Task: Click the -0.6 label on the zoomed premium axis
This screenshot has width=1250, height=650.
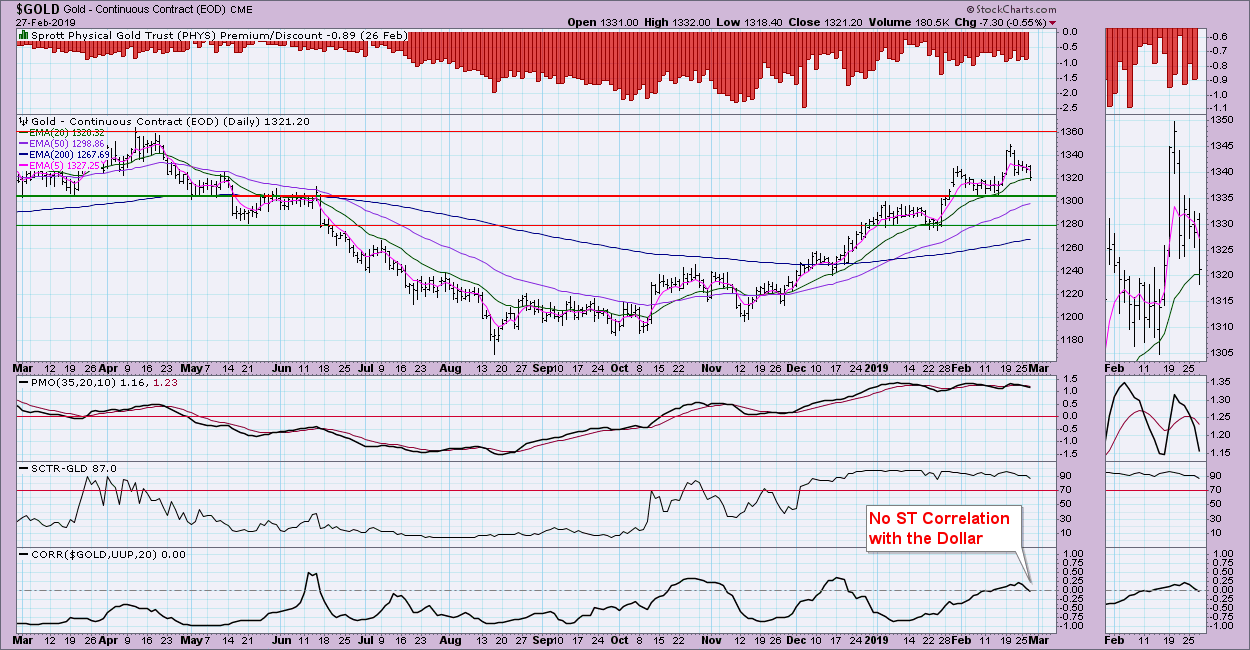Action: 1219,37
